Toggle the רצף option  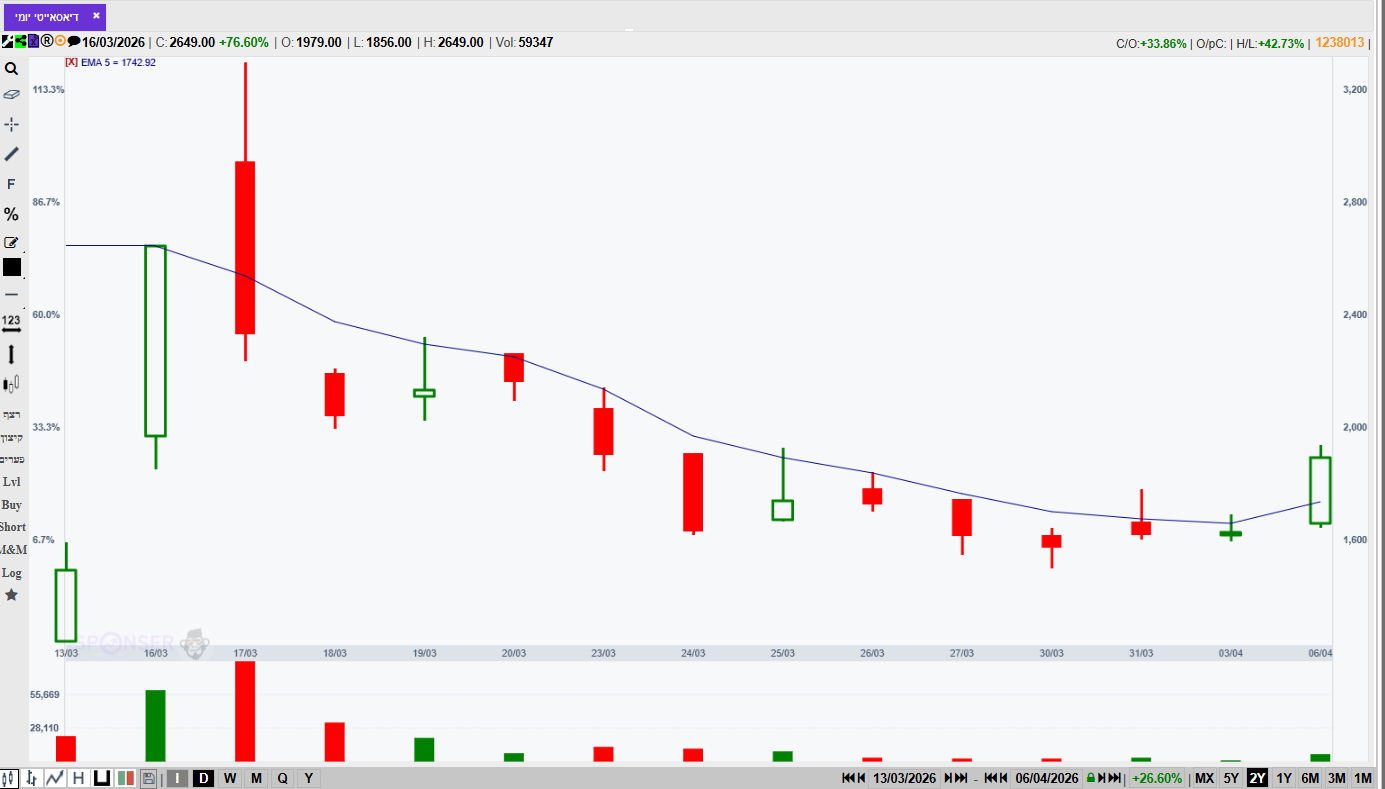(11, 415)
